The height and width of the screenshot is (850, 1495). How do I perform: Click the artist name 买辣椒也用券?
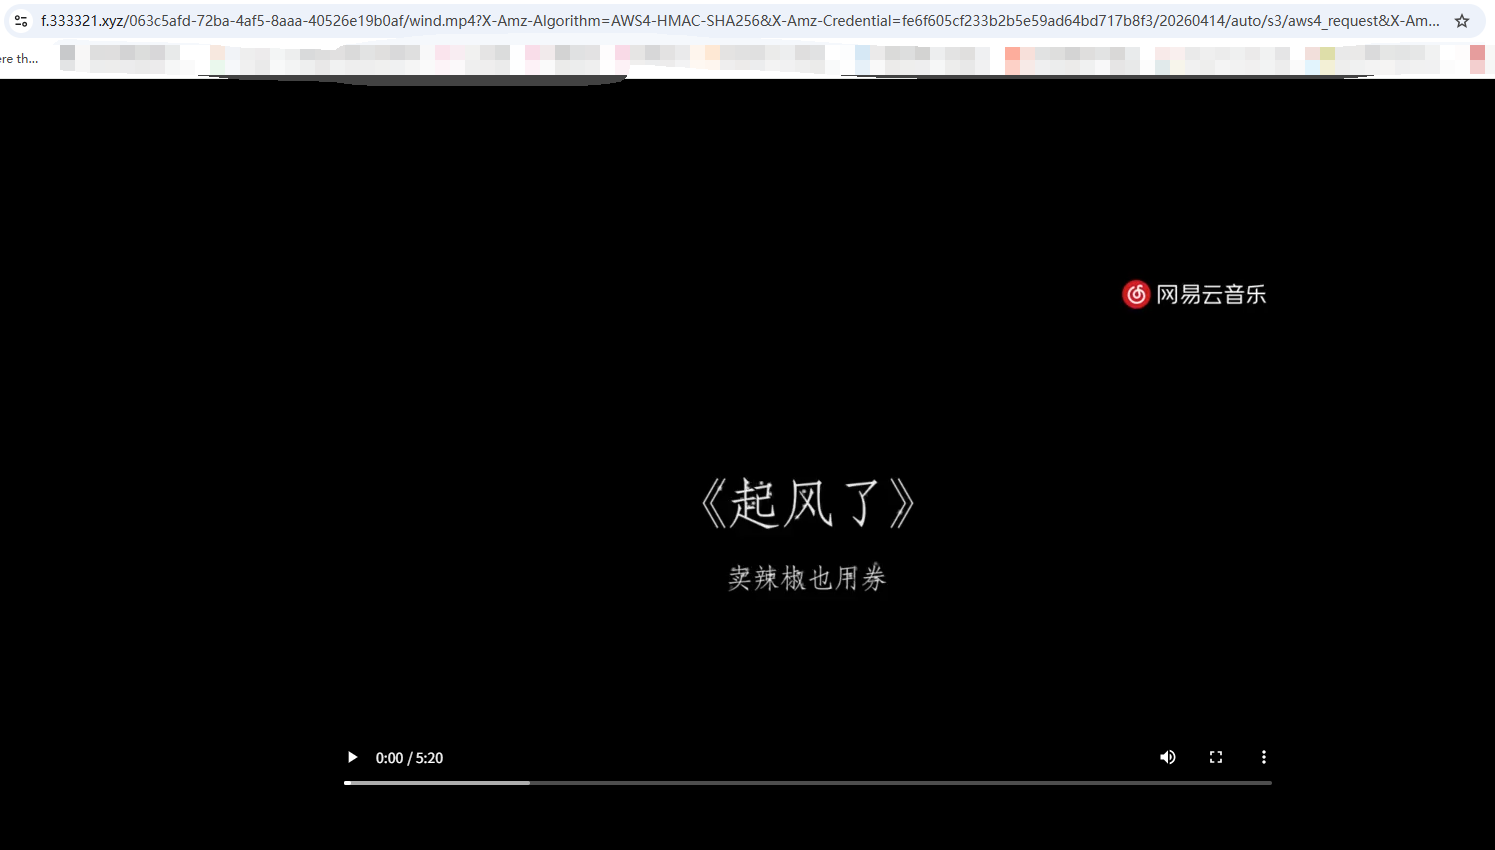coord(807,578)
